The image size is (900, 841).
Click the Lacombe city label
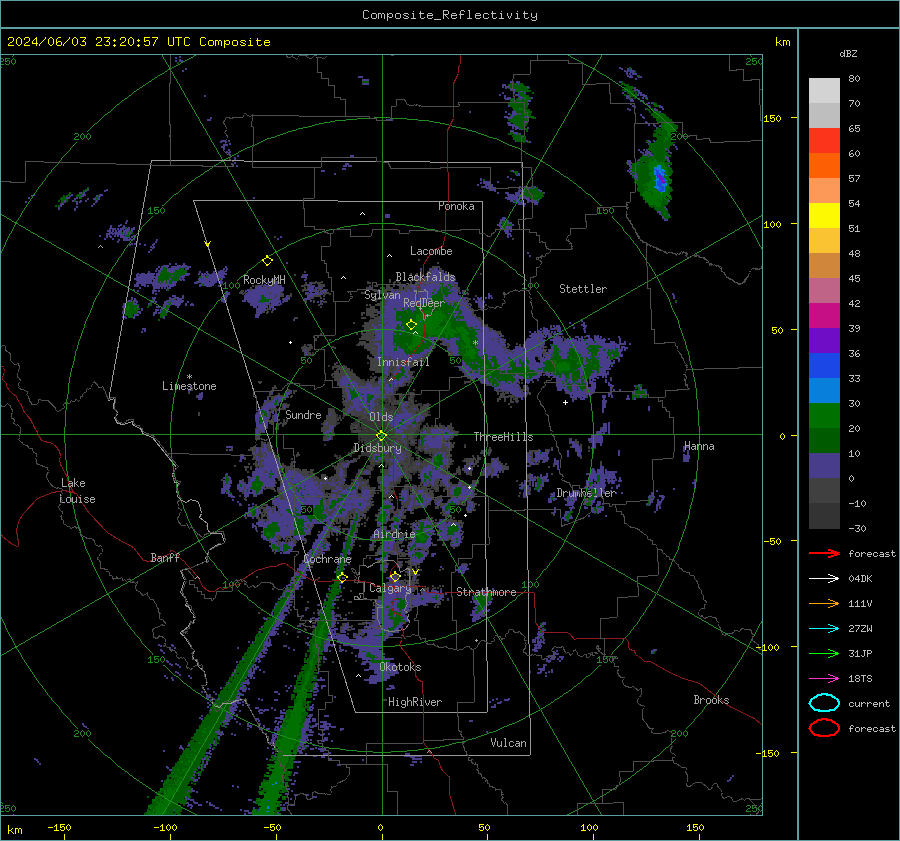(x=431, y=251)
